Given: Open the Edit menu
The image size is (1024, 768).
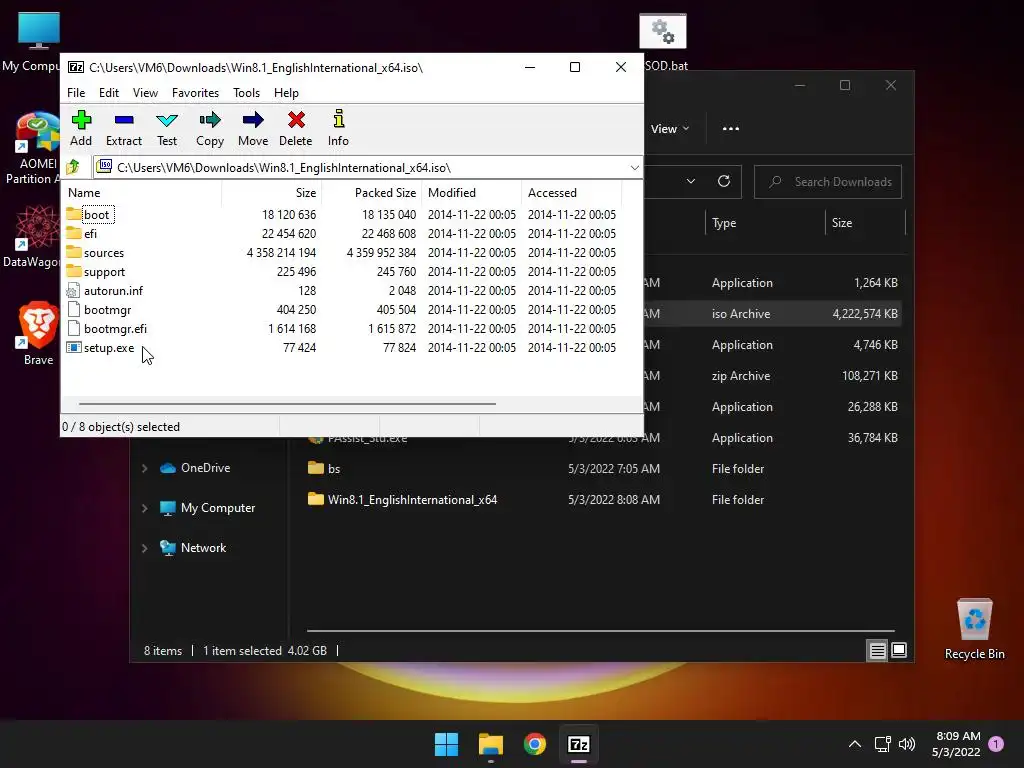Looking at the screenshot, I should [x=108, y=93].
